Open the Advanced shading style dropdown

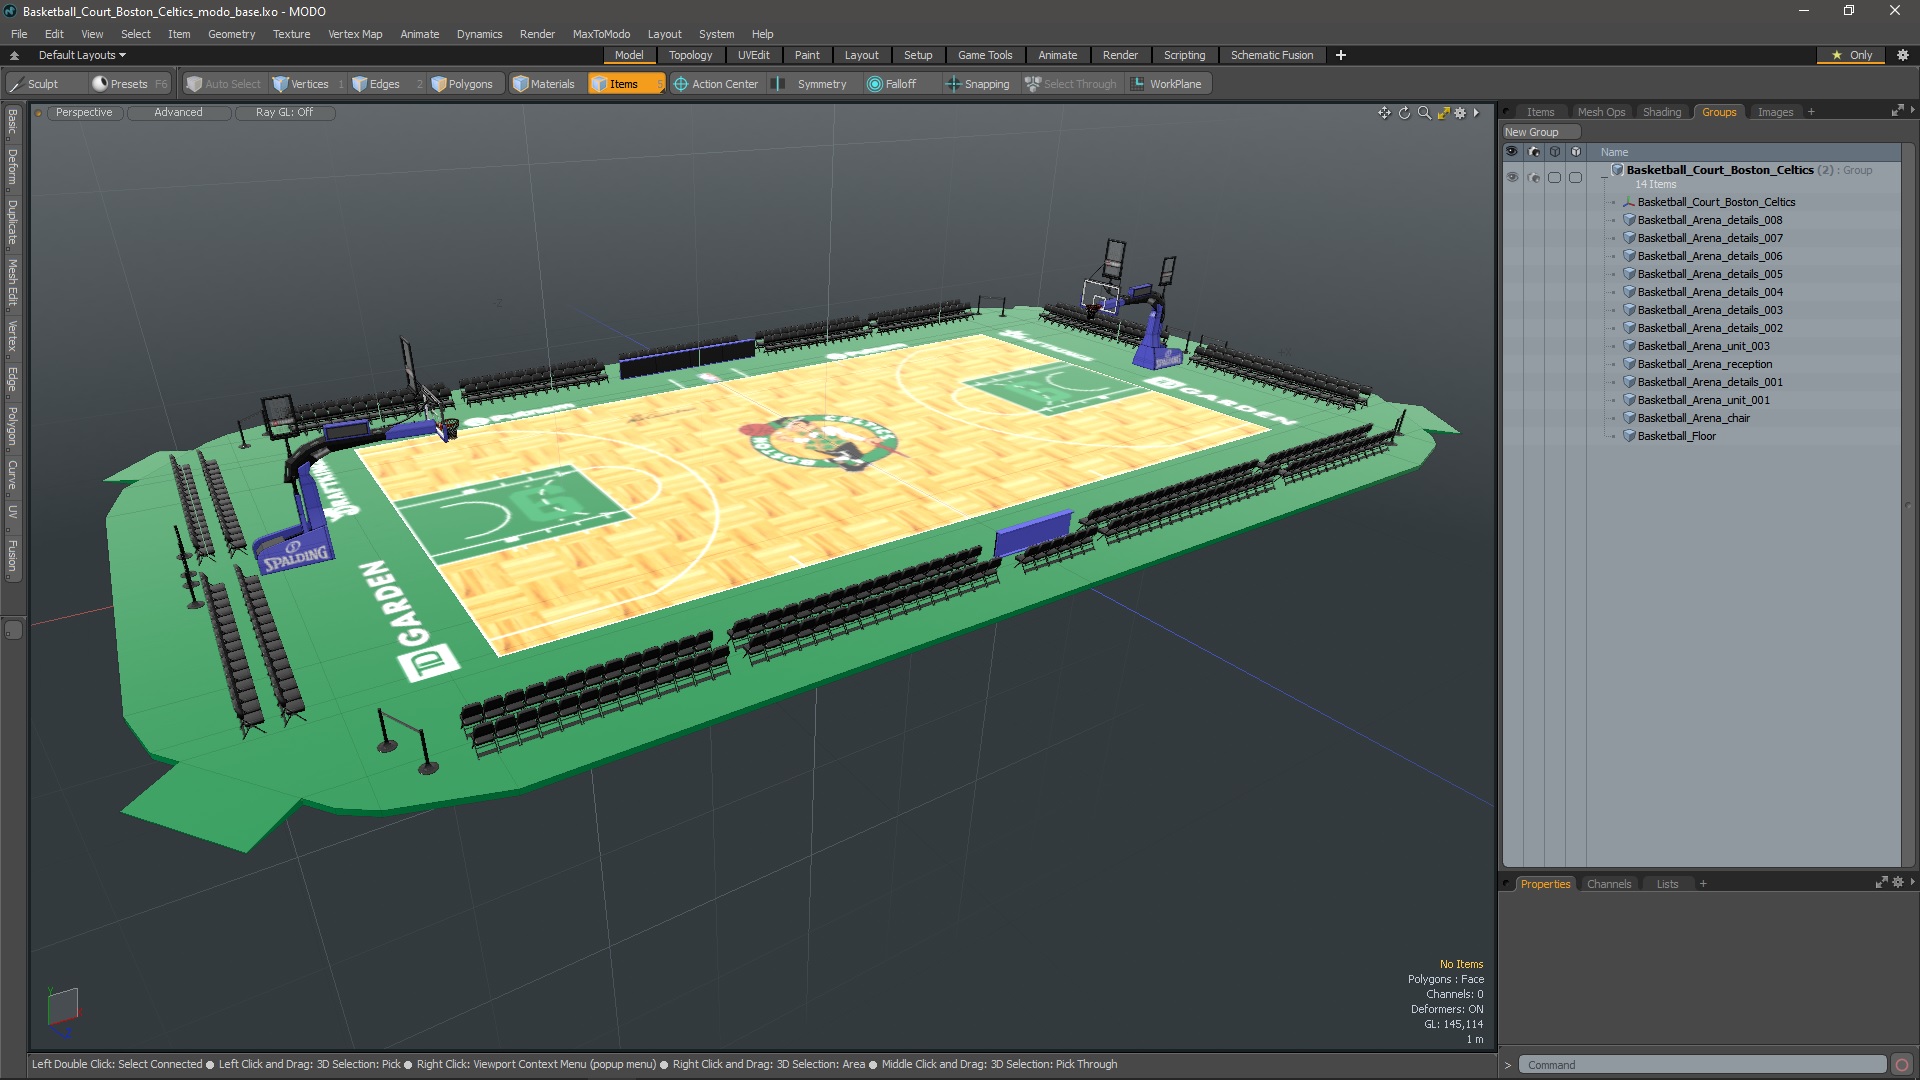click(x=178, y=112)
